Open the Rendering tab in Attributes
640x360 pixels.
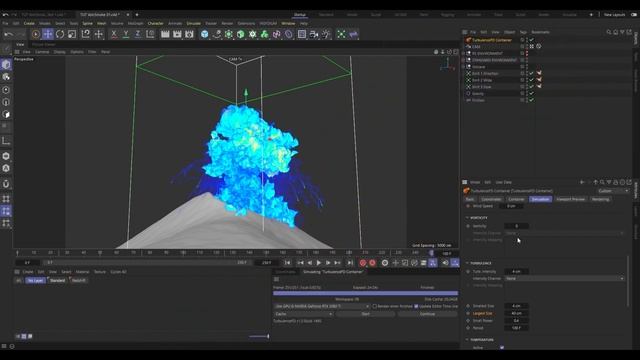(600, 199)
